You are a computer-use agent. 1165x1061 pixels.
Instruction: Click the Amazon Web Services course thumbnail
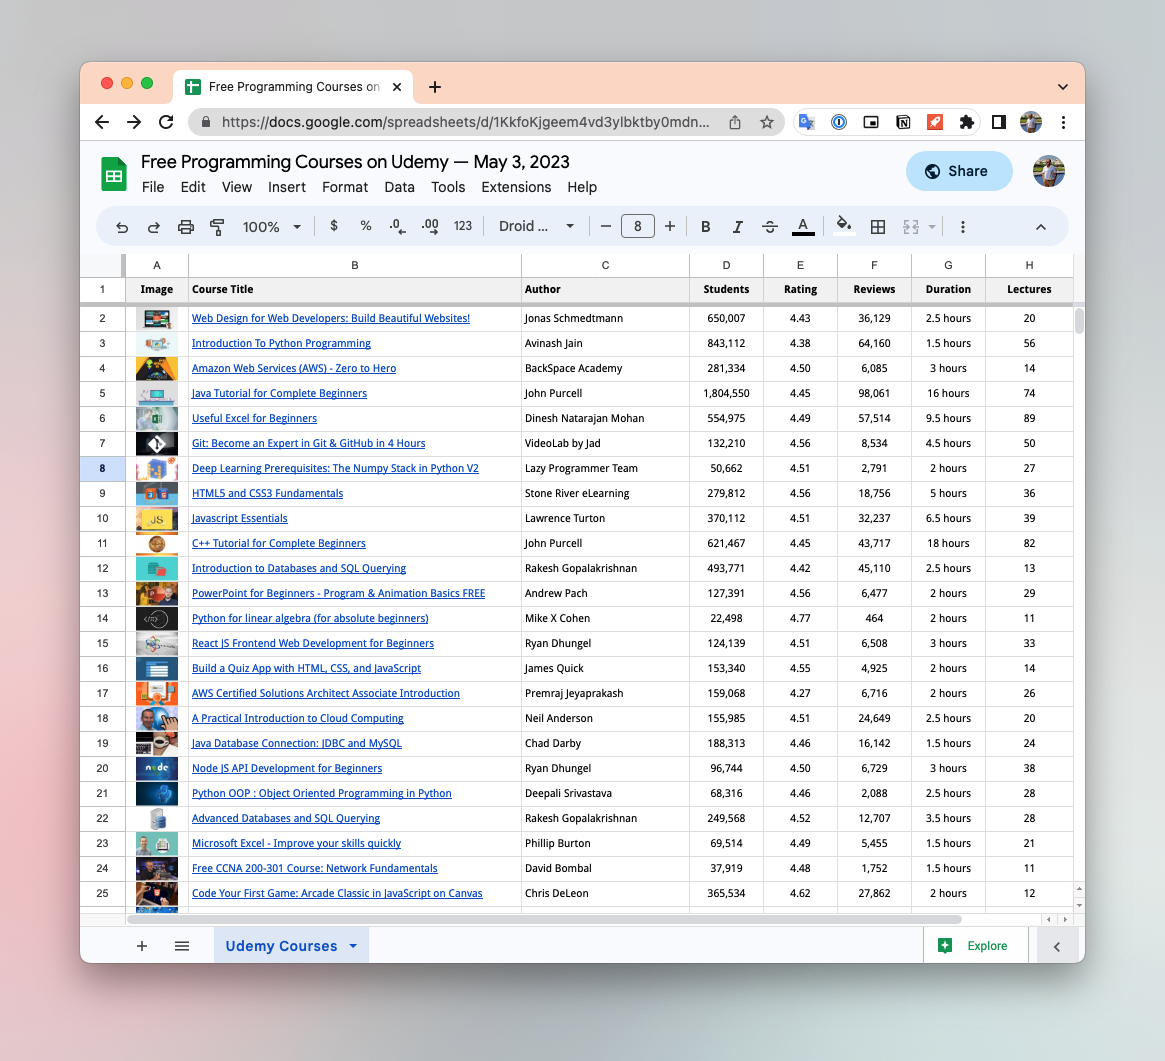tap(157, 369)
